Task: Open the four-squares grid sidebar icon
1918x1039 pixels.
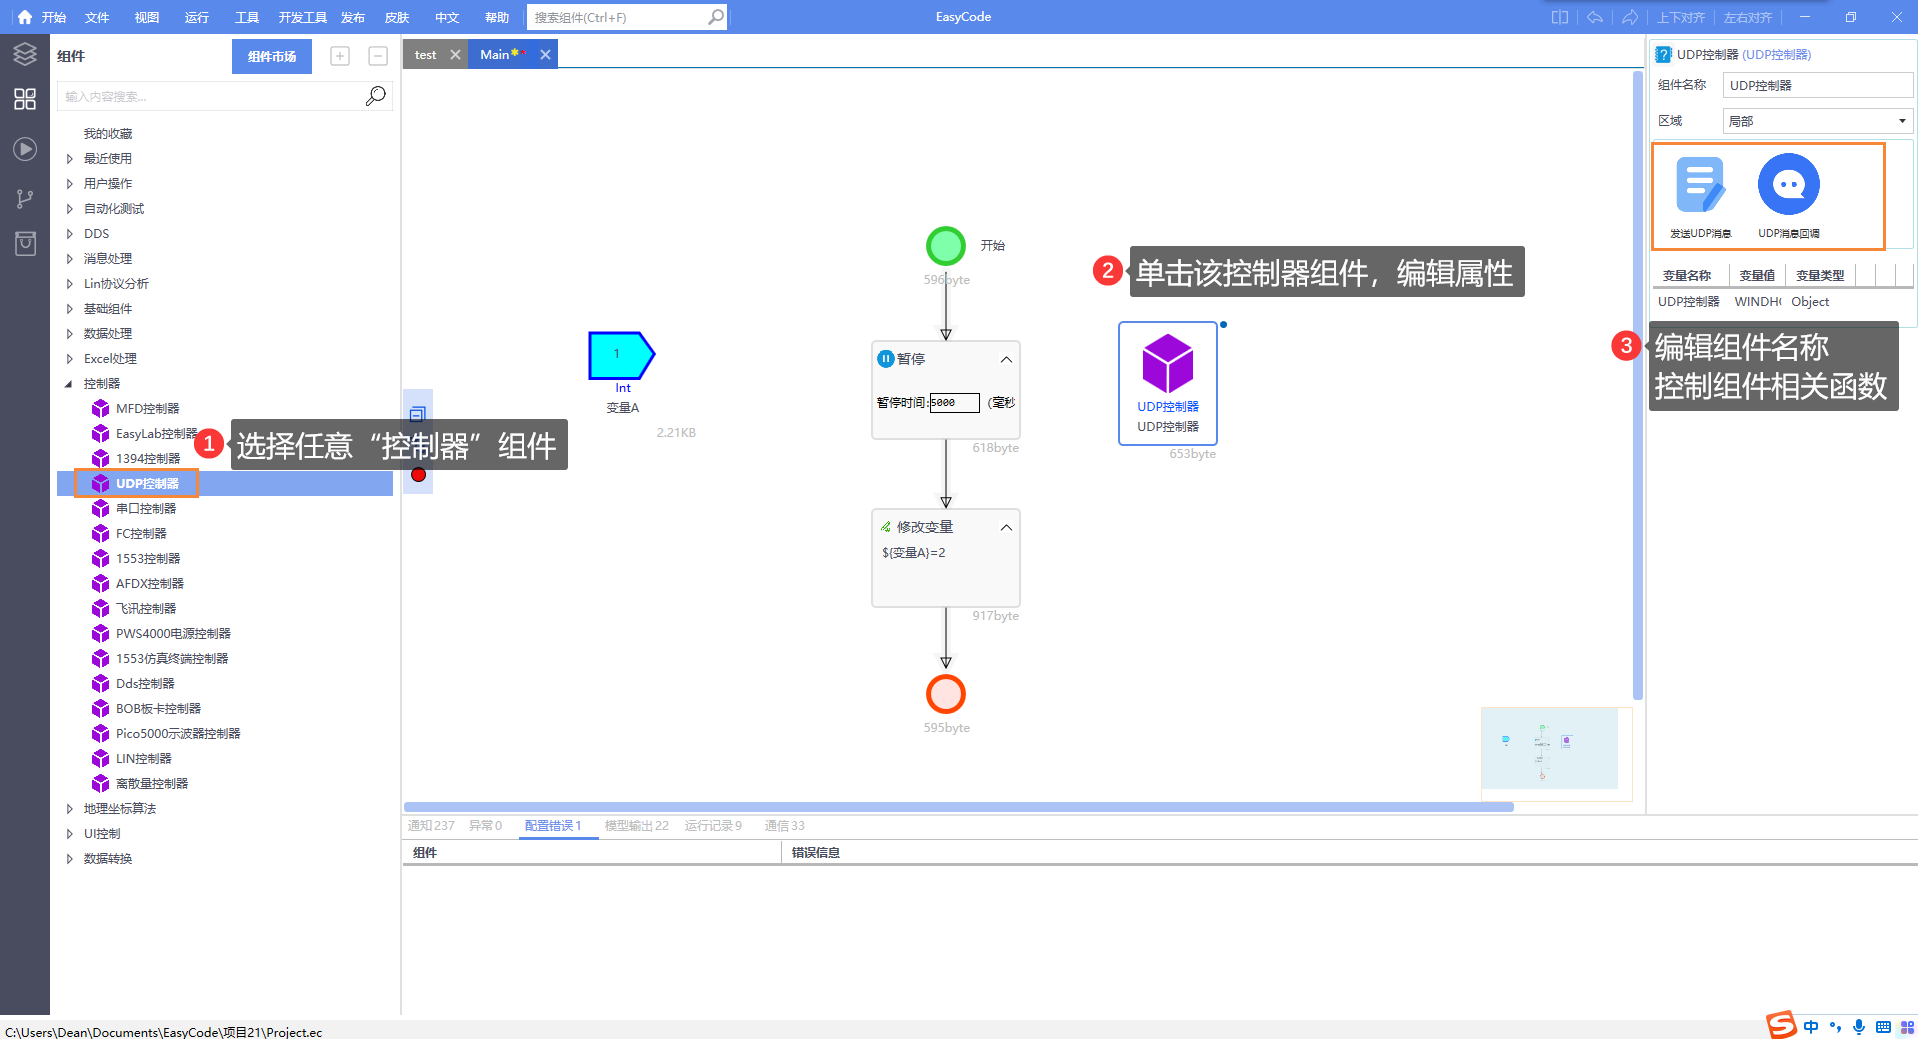Action: point(25,99)
